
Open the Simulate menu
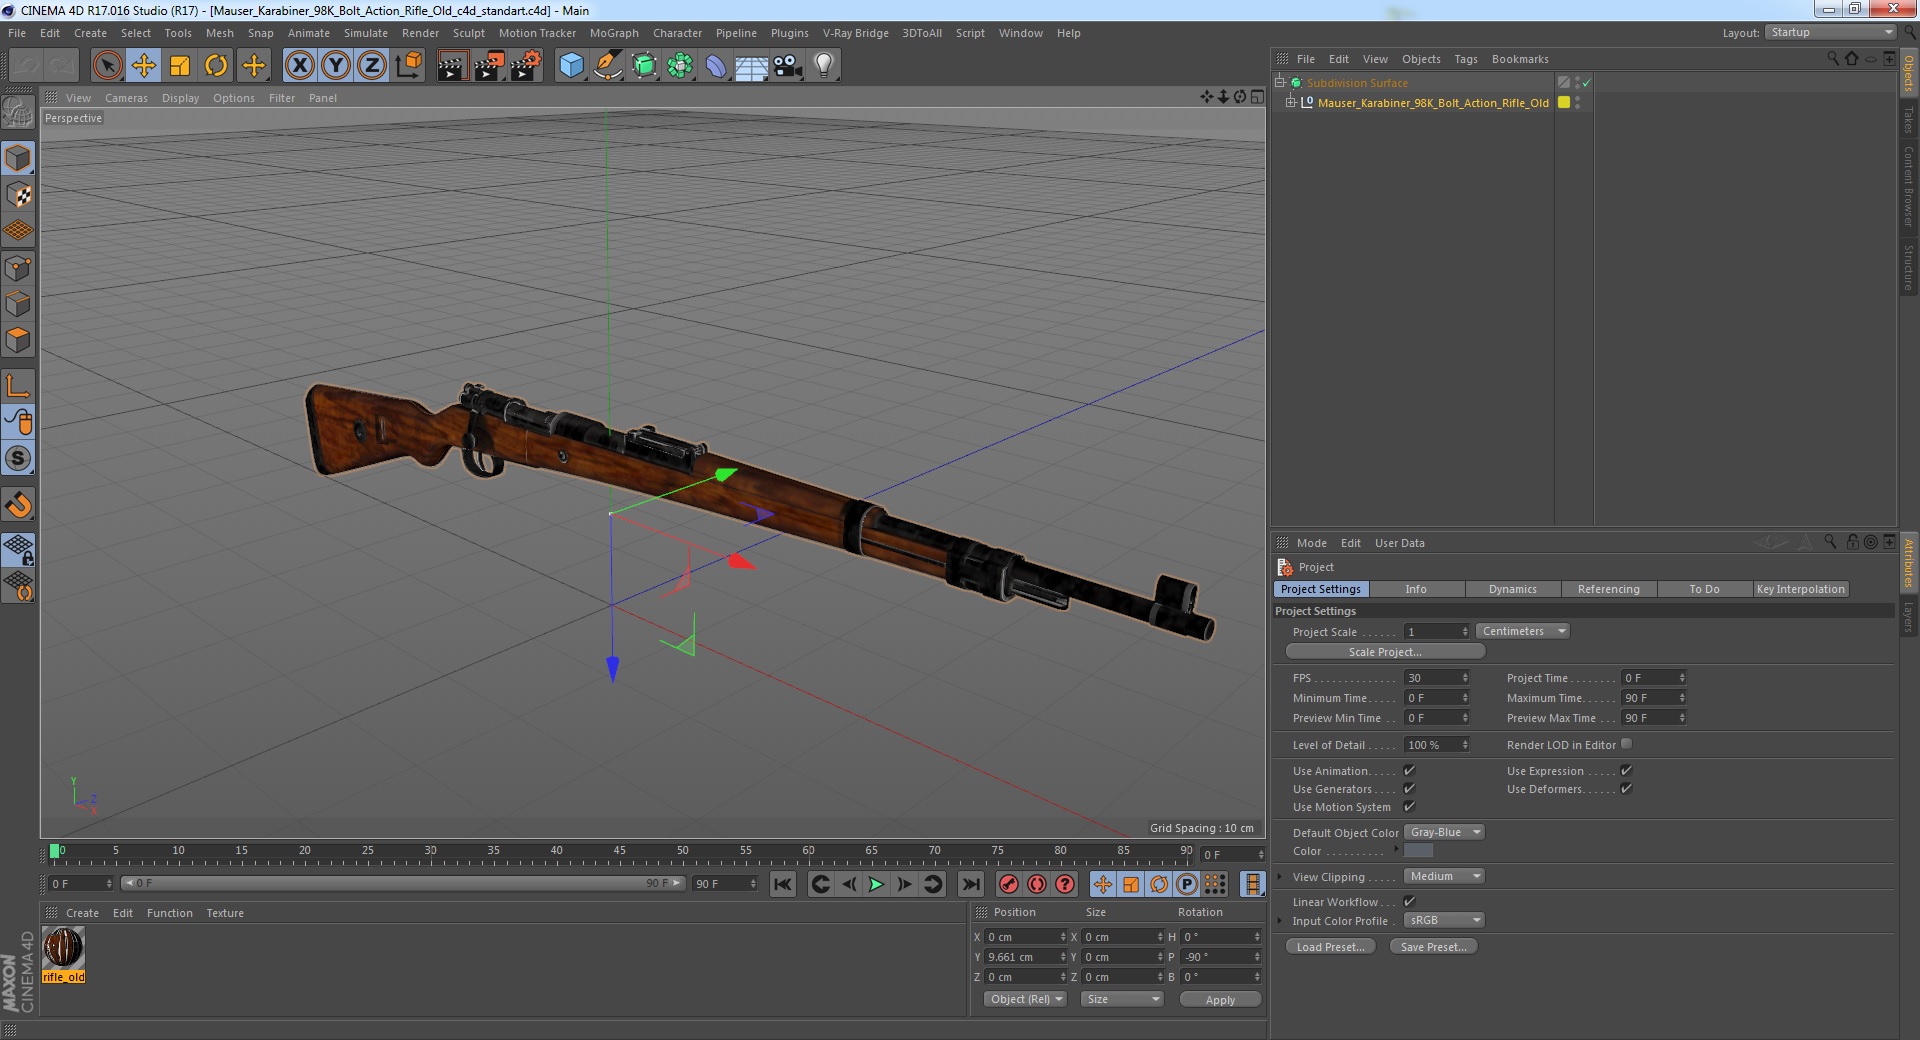(x=366, y=33)
